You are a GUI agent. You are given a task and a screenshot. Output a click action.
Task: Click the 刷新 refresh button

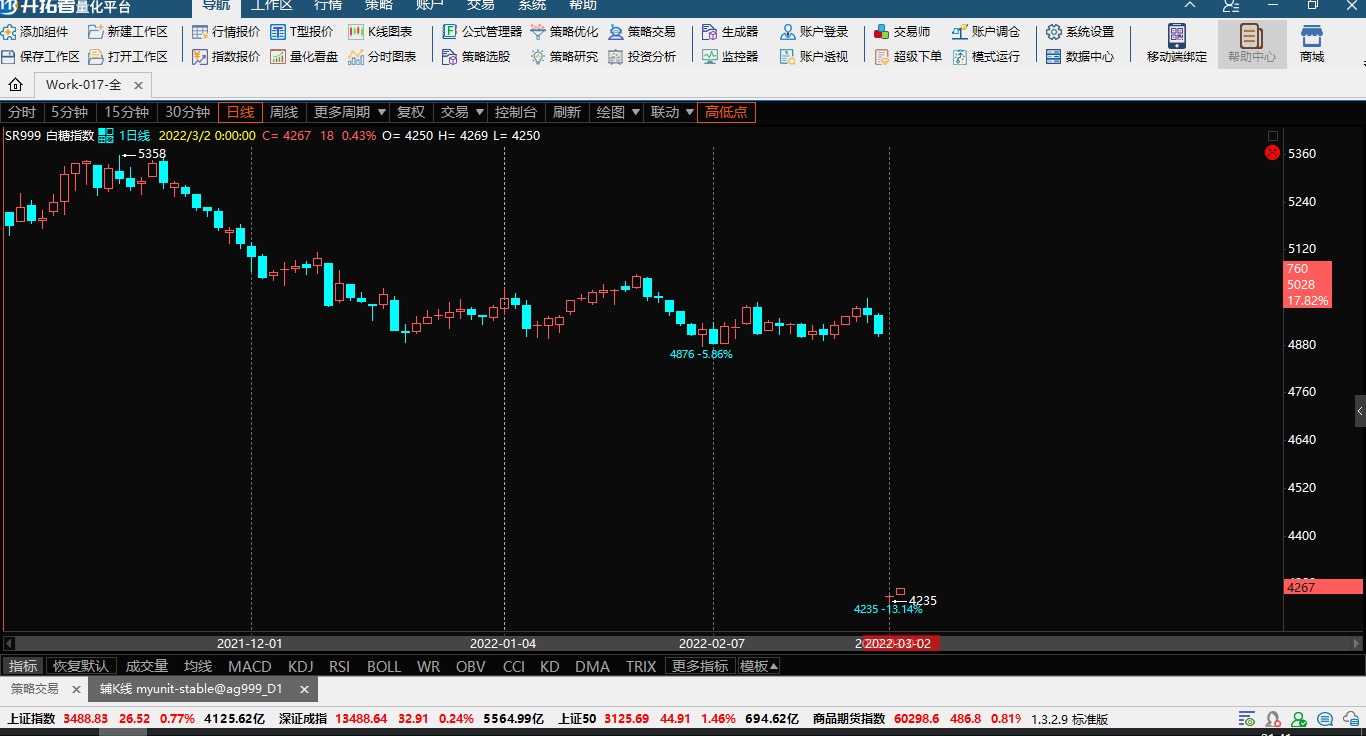566,112
